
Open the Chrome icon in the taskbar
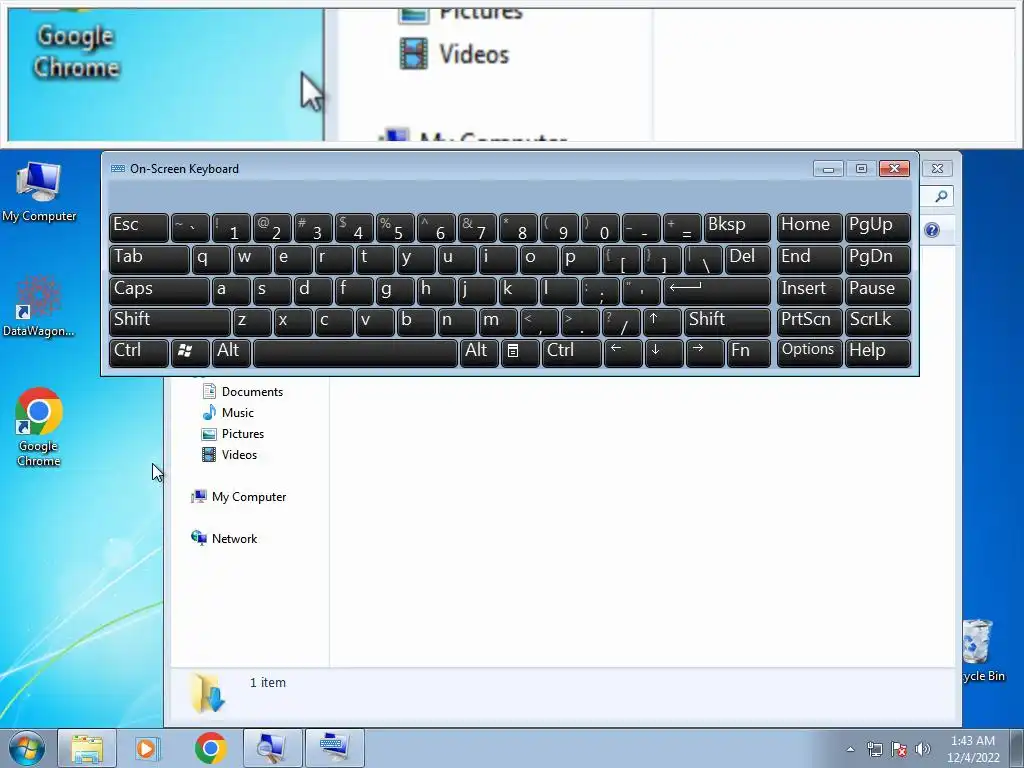pyautogui.click(x=210, y=748)
